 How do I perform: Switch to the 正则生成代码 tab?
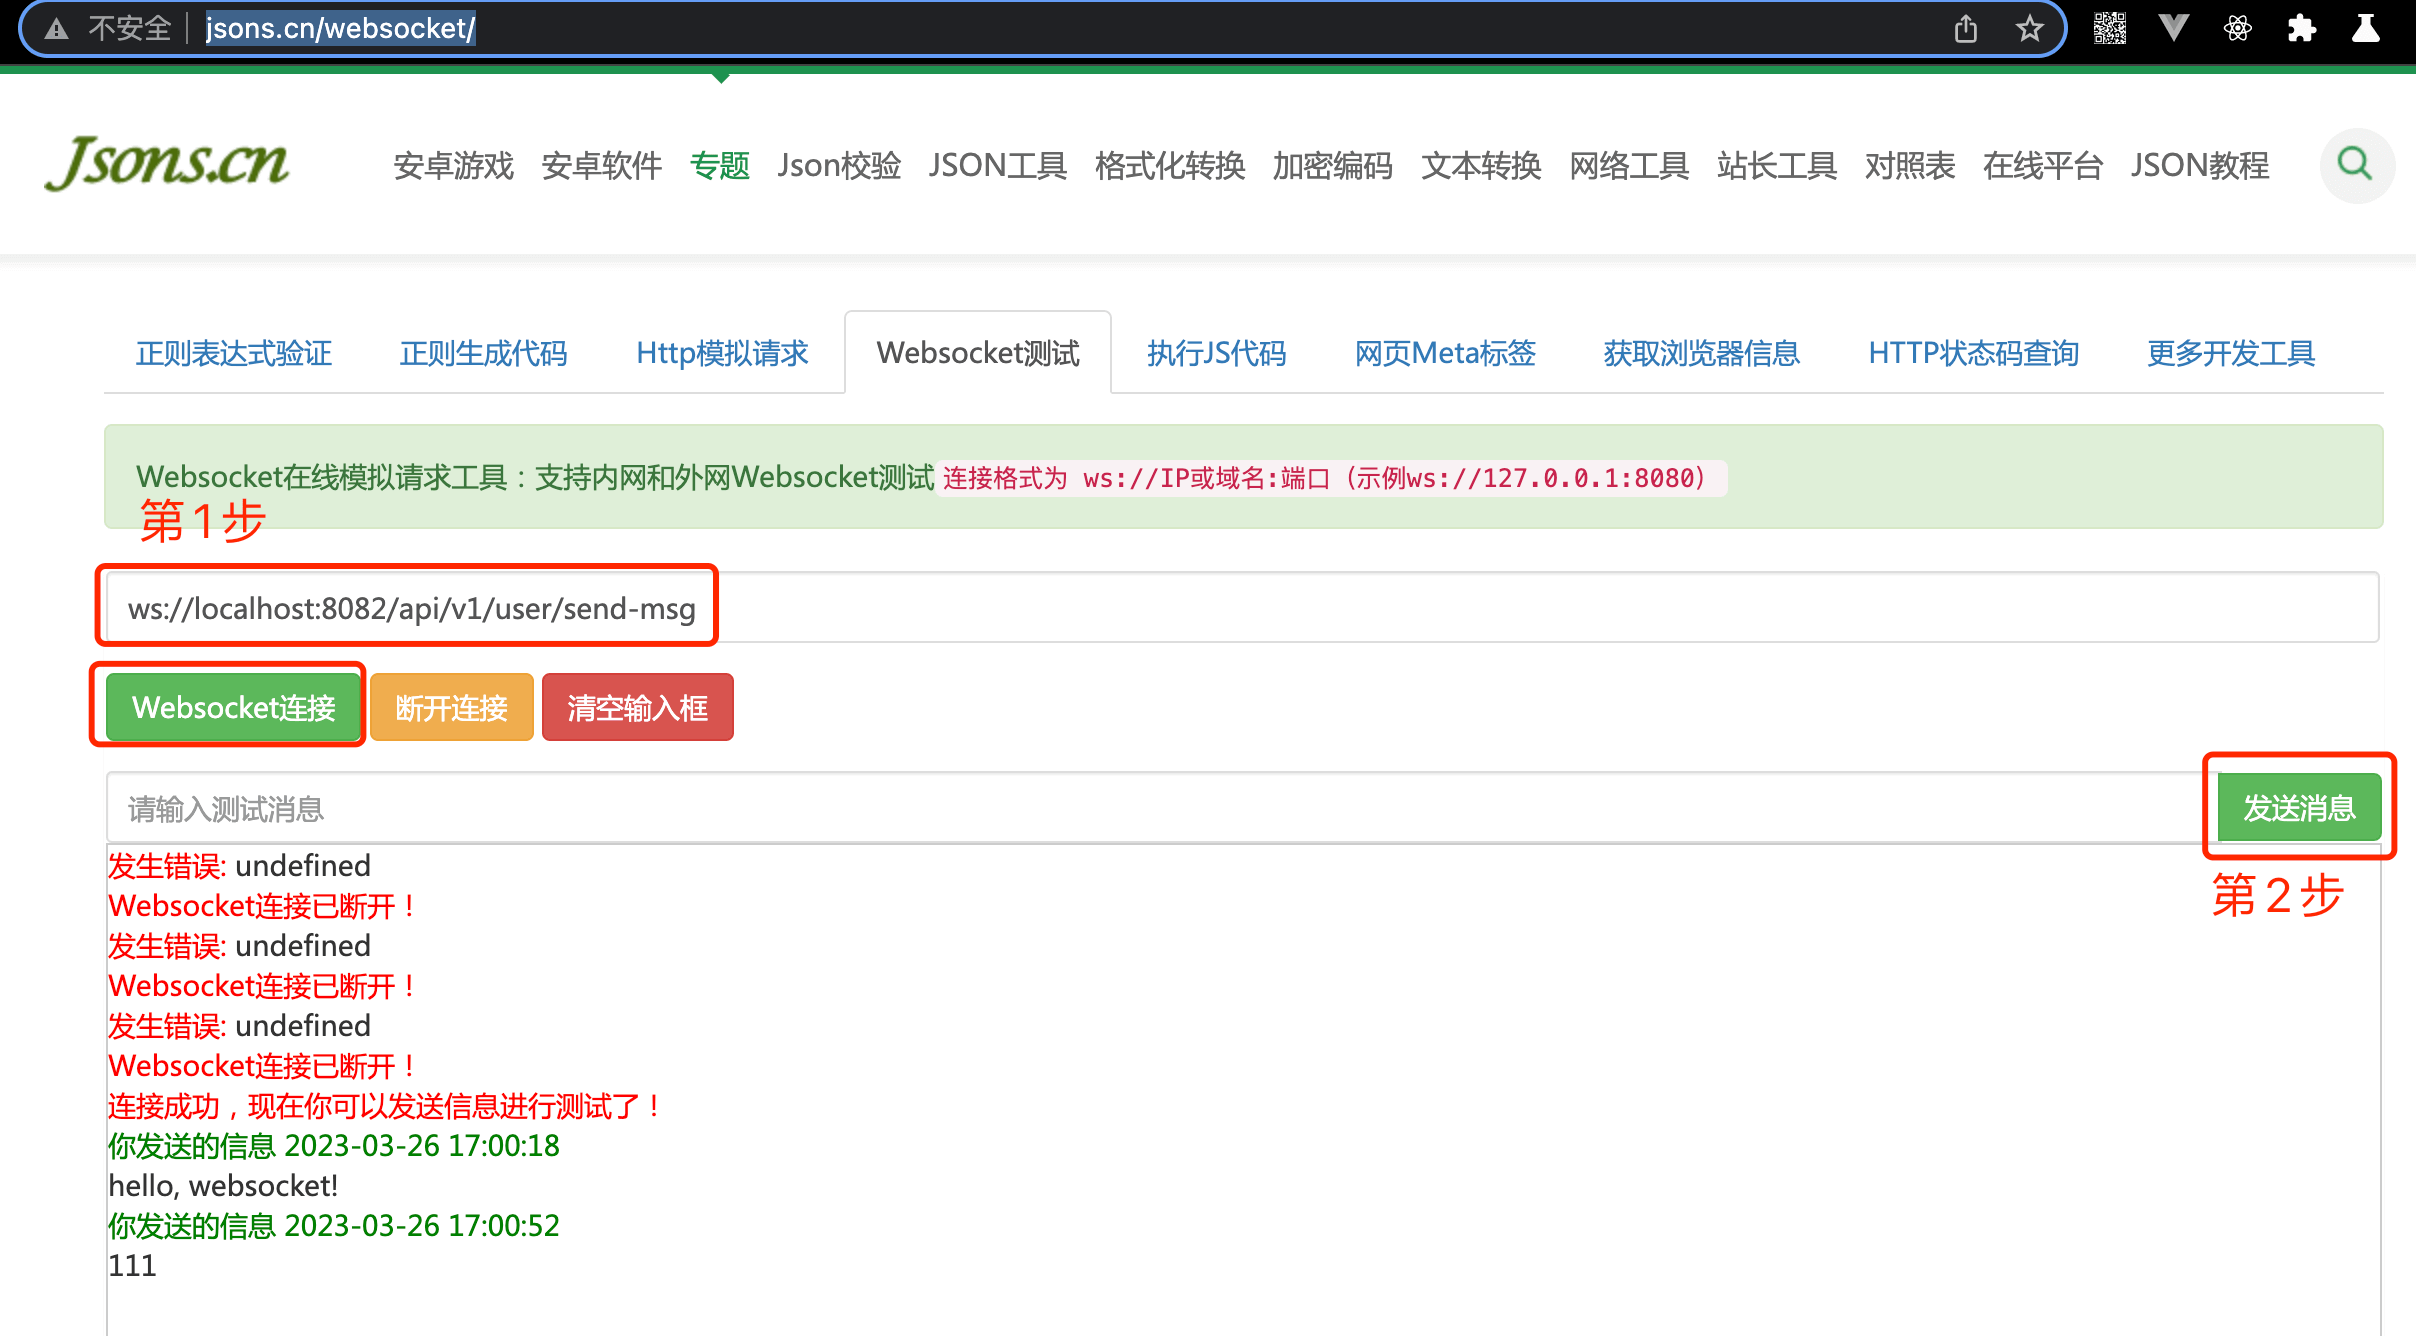pos(483,353)
